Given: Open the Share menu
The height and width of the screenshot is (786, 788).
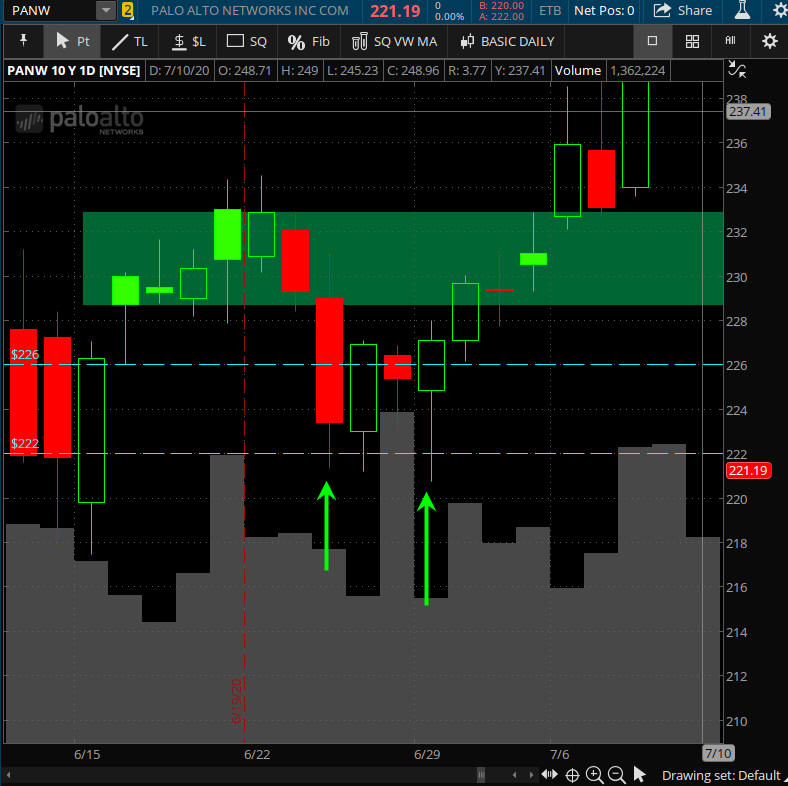Looking at the screenshot, I should click(x=682, y=11).
